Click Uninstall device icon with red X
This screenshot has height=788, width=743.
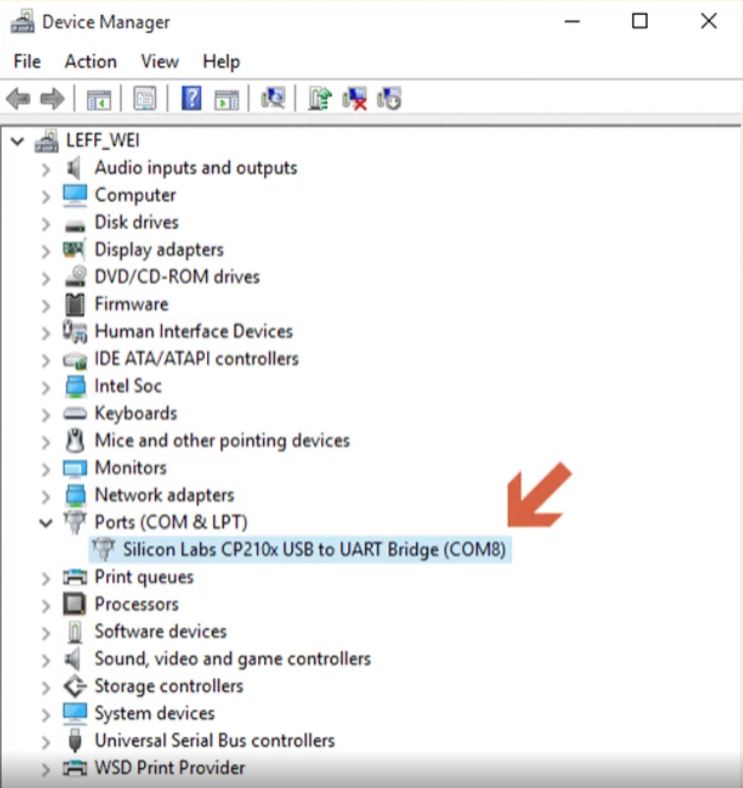(354, 98)
